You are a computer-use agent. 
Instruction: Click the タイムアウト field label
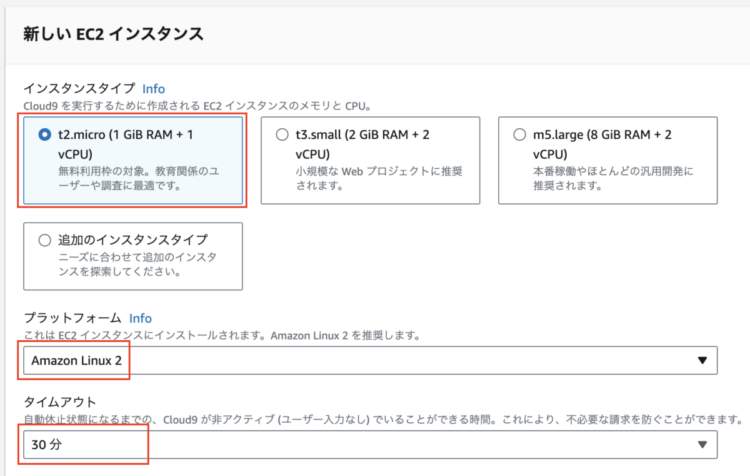click(x=60, y=402)
